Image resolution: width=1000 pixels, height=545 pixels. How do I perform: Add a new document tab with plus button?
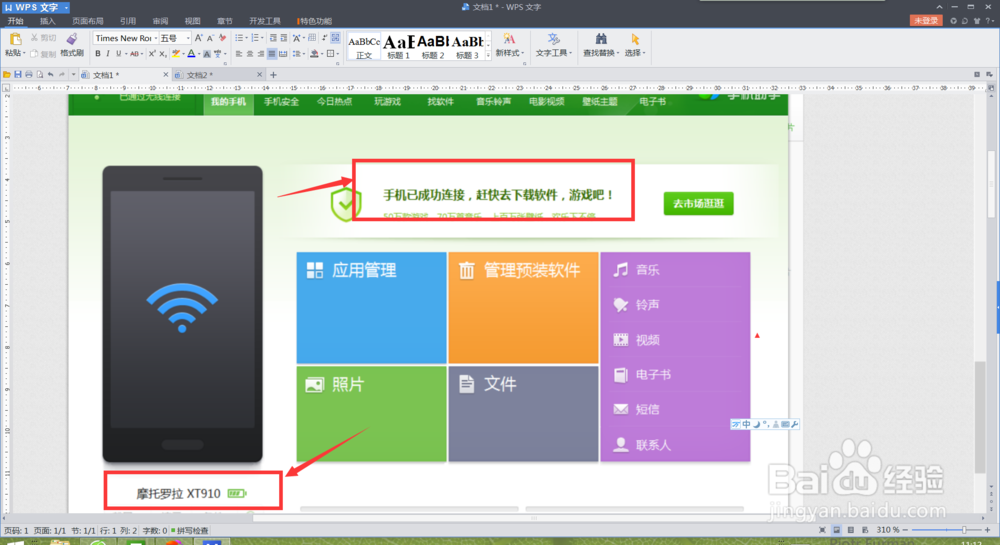274,75
